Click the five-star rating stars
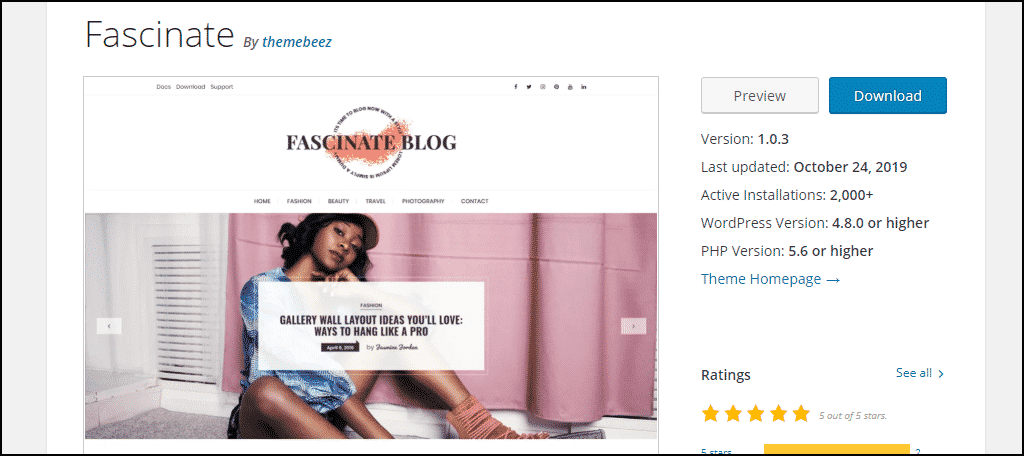1024x456 pixels. click(756, 414)
